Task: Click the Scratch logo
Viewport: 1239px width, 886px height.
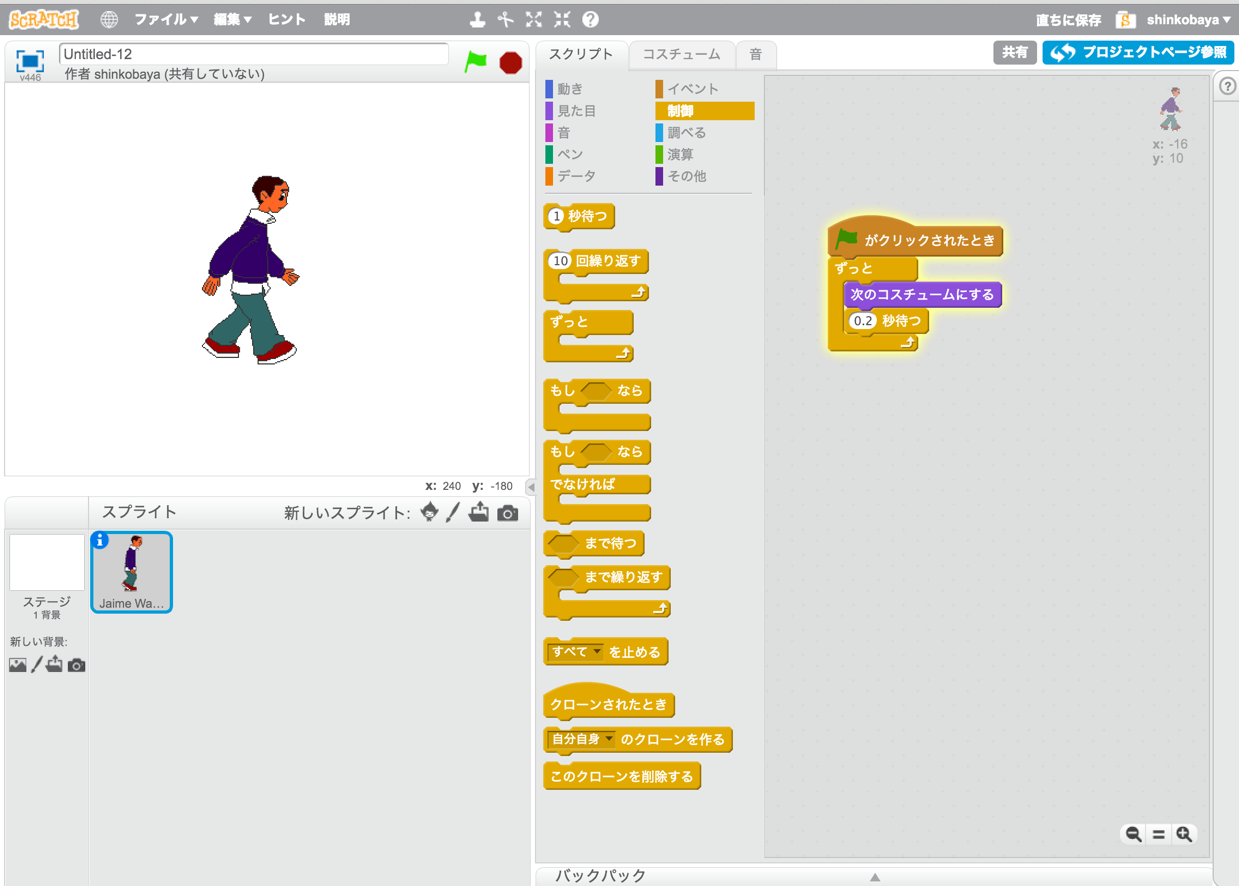Action: click(43, 19)
